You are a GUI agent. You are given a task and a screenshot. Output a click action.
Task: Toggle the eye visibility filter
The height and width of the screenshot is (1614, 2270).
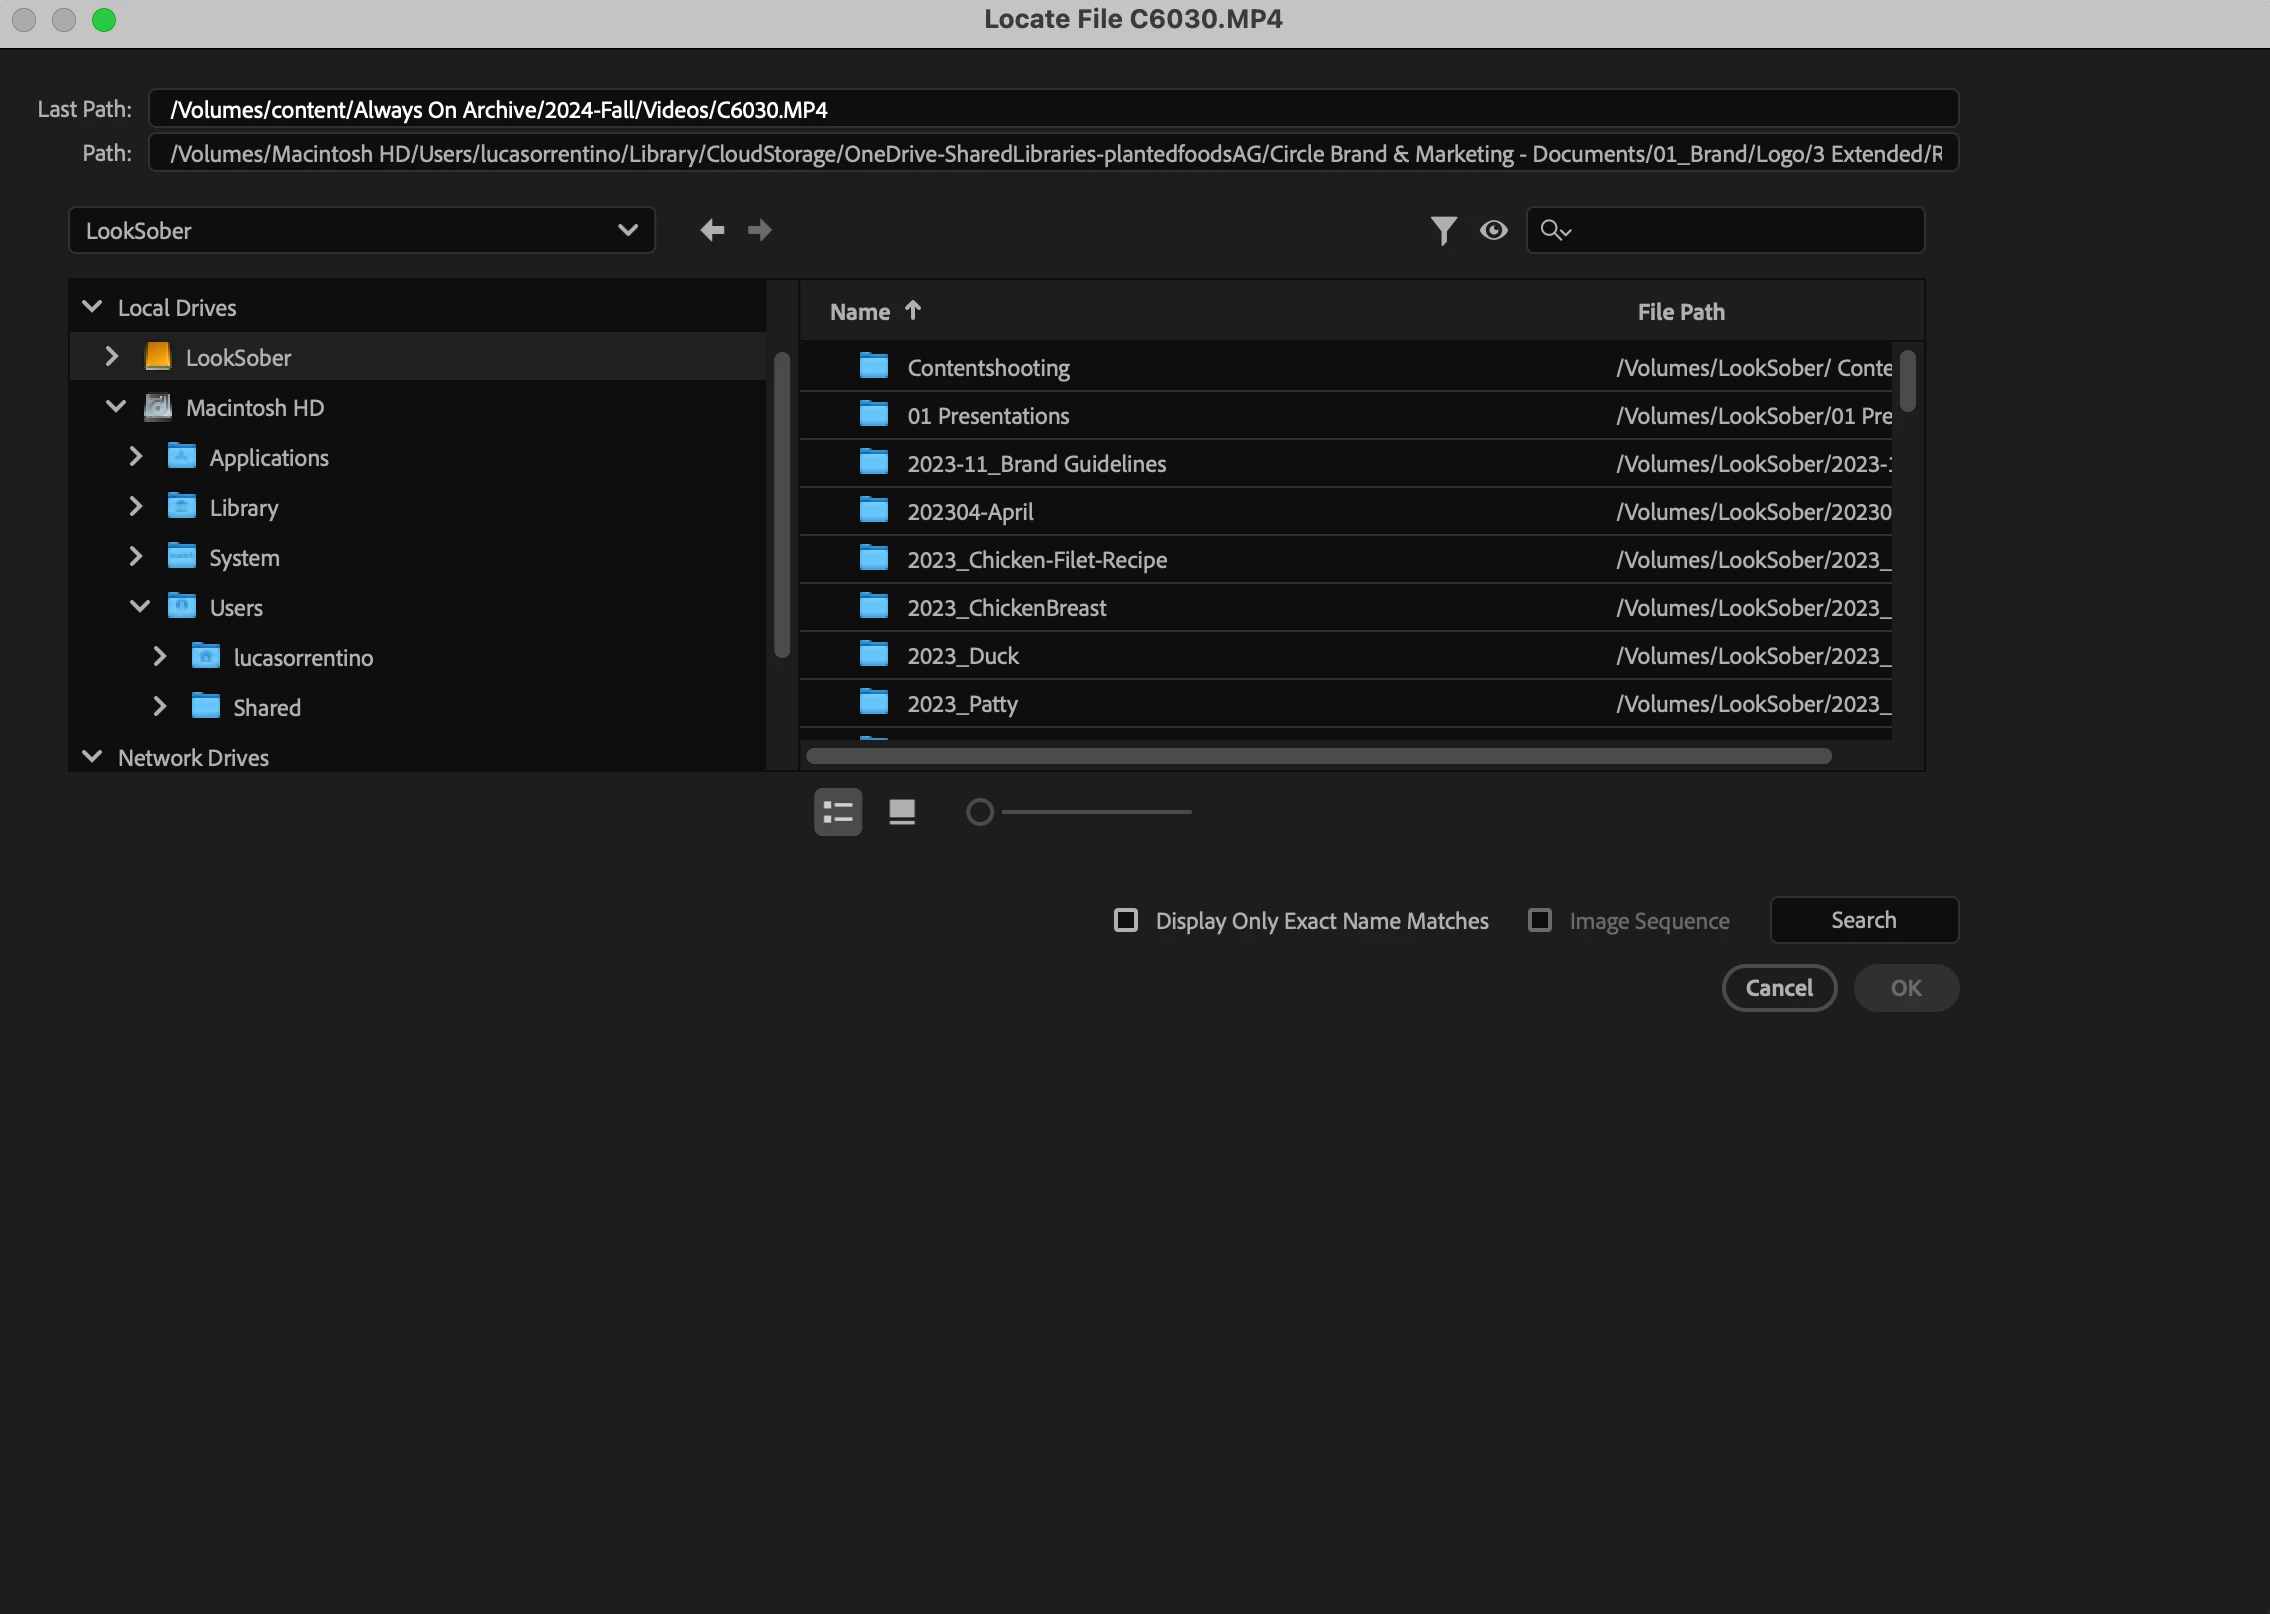click(x=1493, y=230)
